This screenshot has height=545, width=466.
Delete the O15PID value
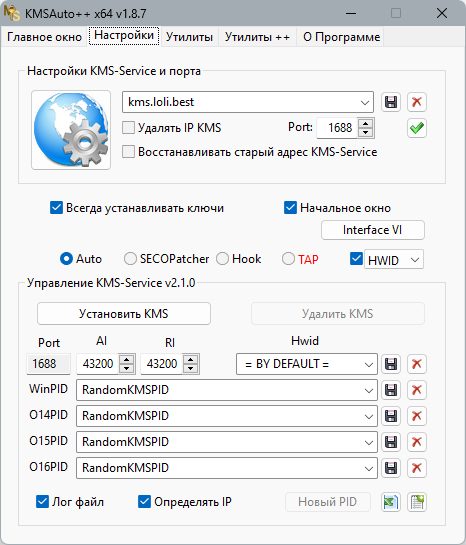pos(417,442)
